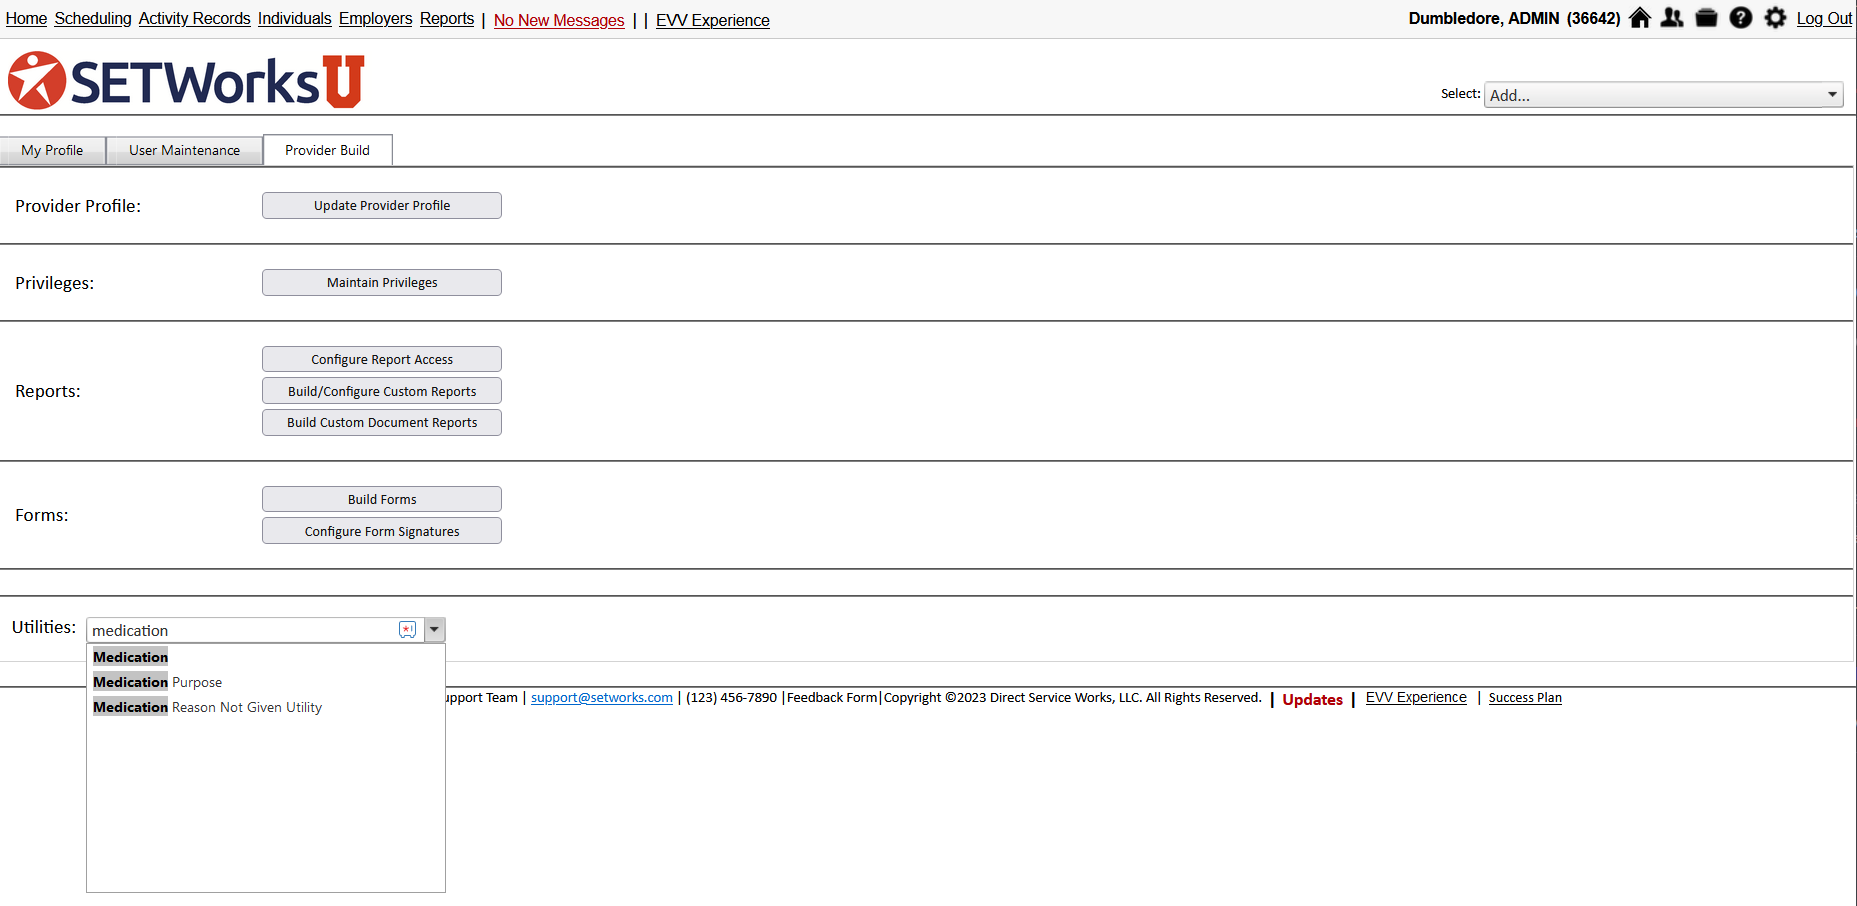The width and height of the screenshot is (1857, 906).
Task: Click the settings gear icon
Action: (x=1775, y=18)
